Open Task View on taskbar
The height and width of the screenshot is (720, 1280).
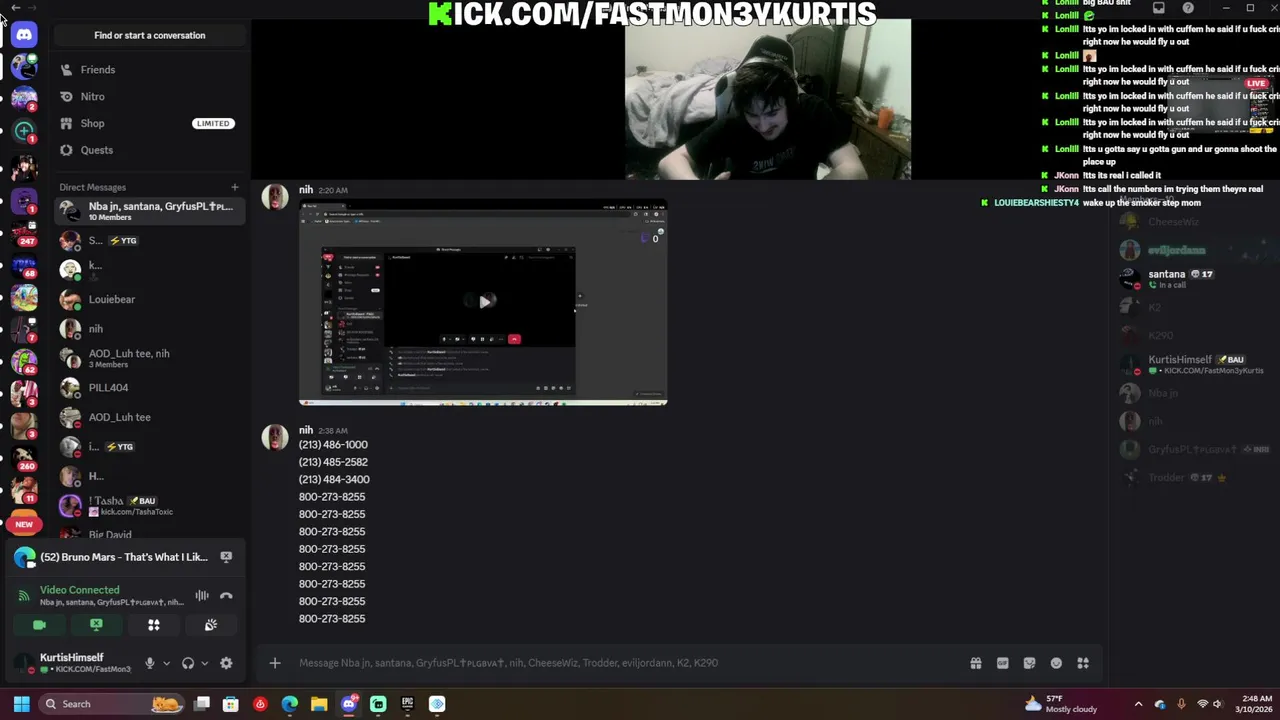click(x=202, y=704)
